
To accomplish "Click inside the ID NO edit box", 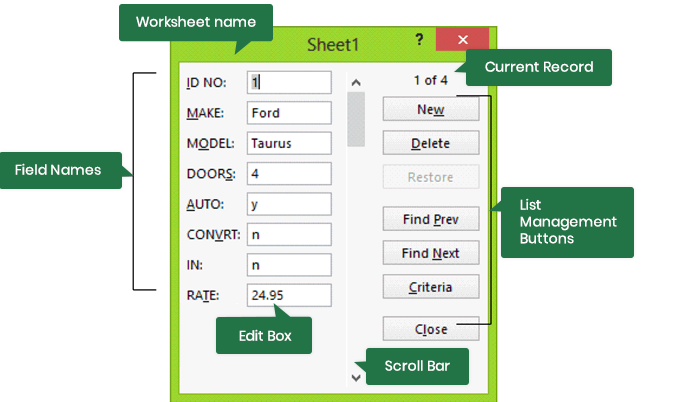I will pyautogui.click(x=288, y=82).
